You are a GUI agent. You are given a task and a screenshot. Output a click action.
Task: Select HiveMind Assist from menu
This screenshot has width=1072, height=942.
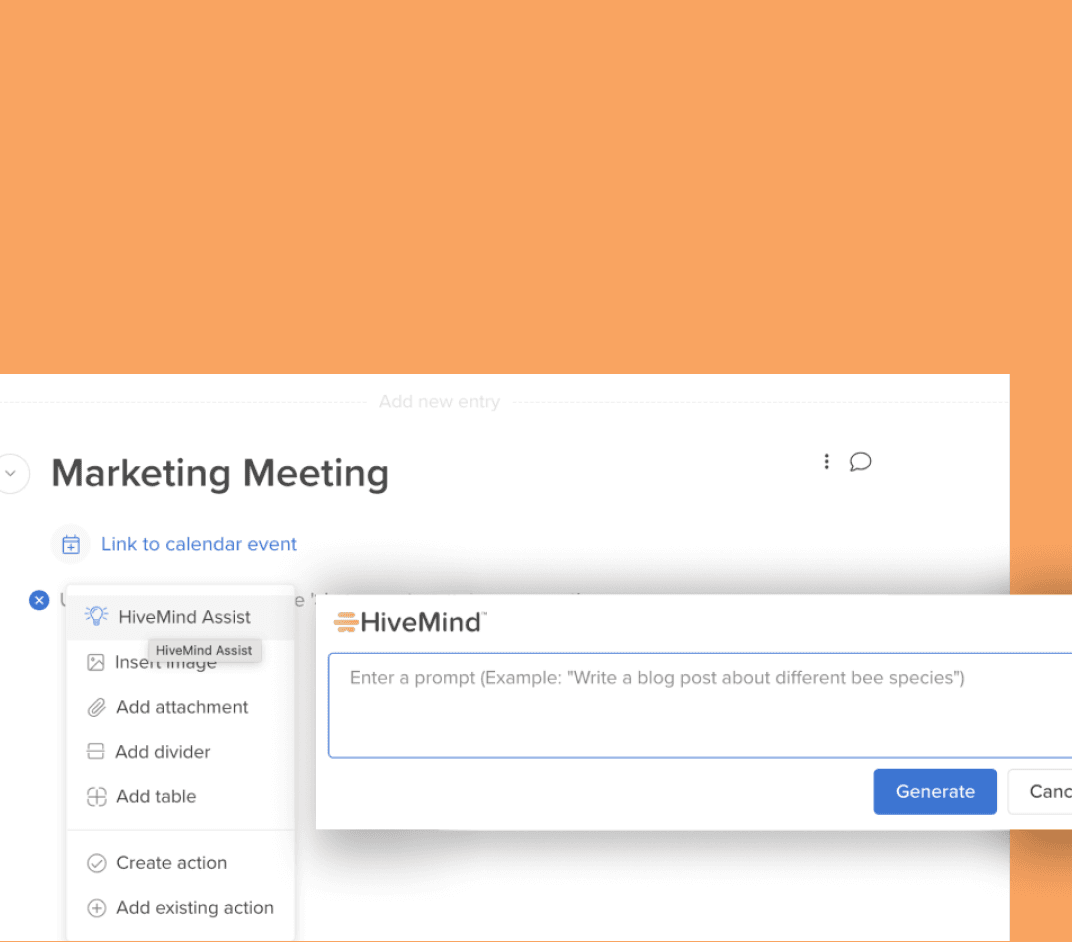point(180,617)
